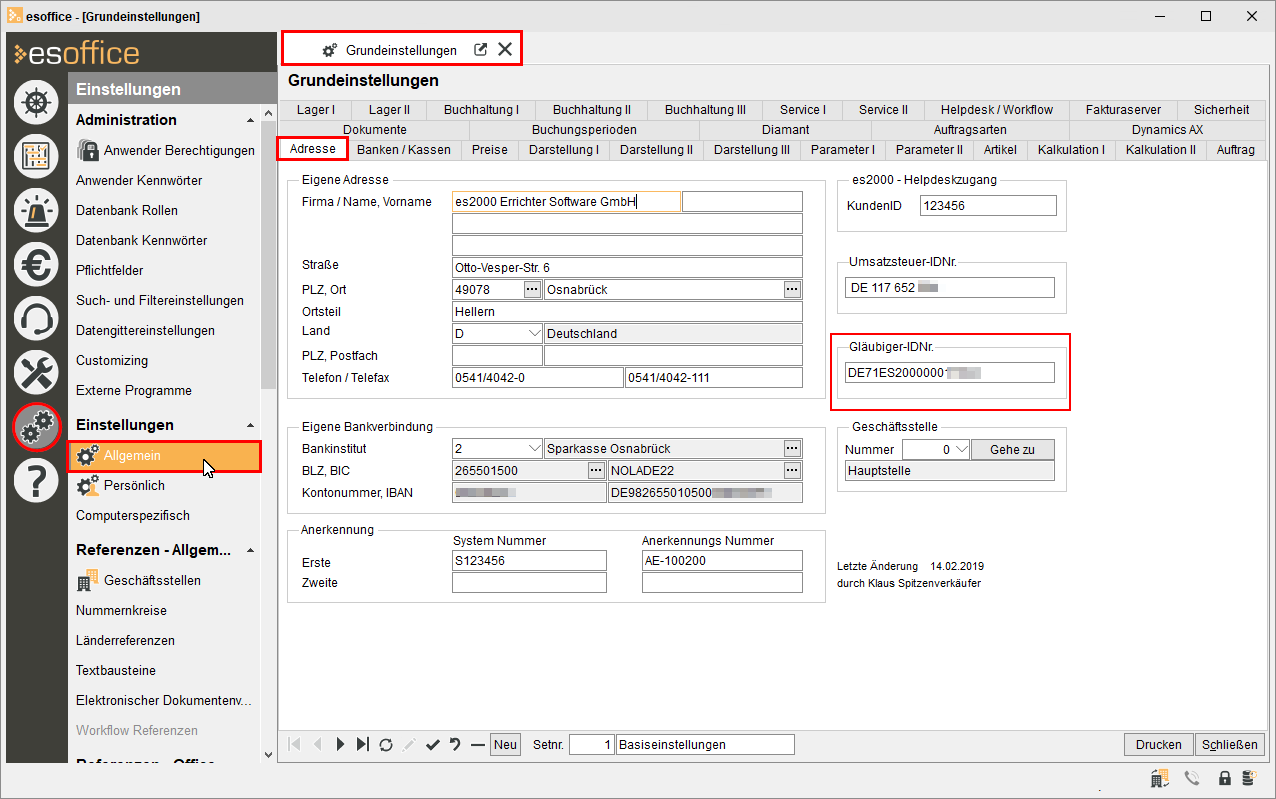
Task: Click the Setnr. field showing 1
Action: 591,744
